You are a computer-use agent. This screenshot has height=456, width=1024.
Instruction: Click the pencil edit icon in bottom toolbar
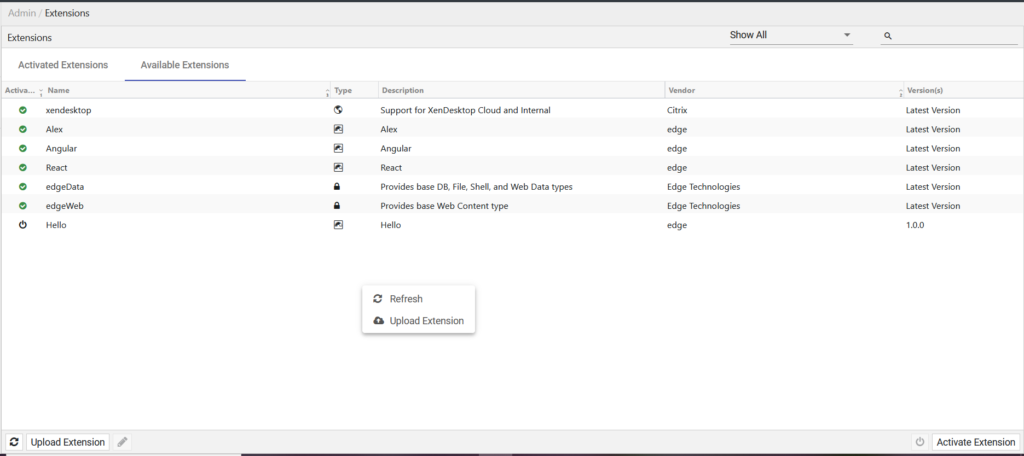122,442
